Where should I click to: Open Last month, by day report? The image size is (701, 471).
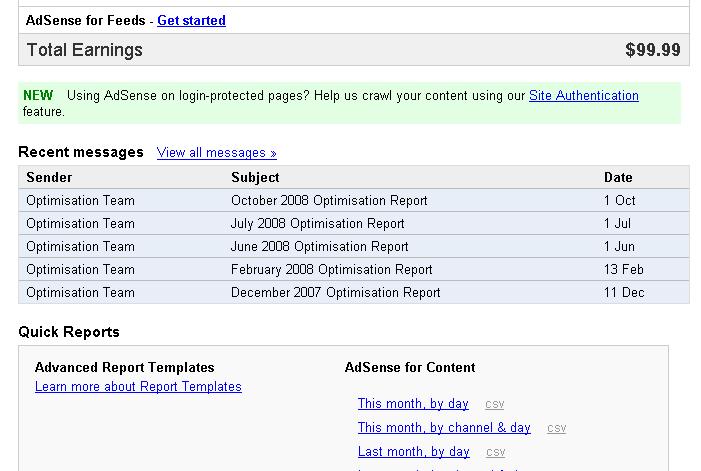pos(413,452)
